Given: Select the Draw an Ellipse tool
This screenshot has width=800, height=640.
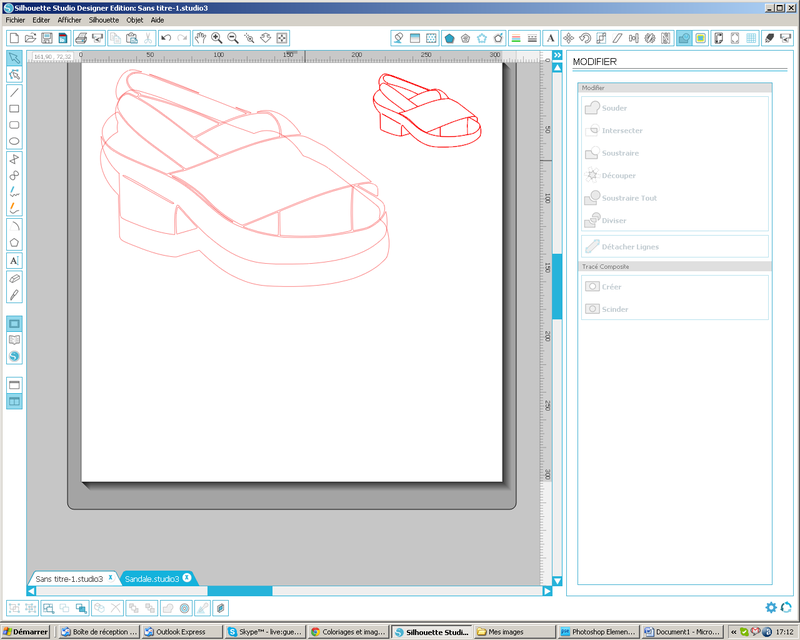Looking at the screenshot, I should tap(14, 141).
